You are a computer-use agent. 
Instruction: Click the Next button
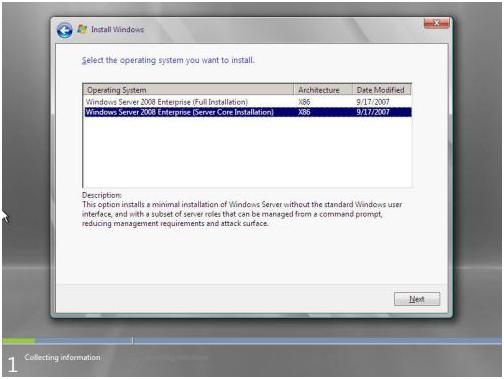417,299
